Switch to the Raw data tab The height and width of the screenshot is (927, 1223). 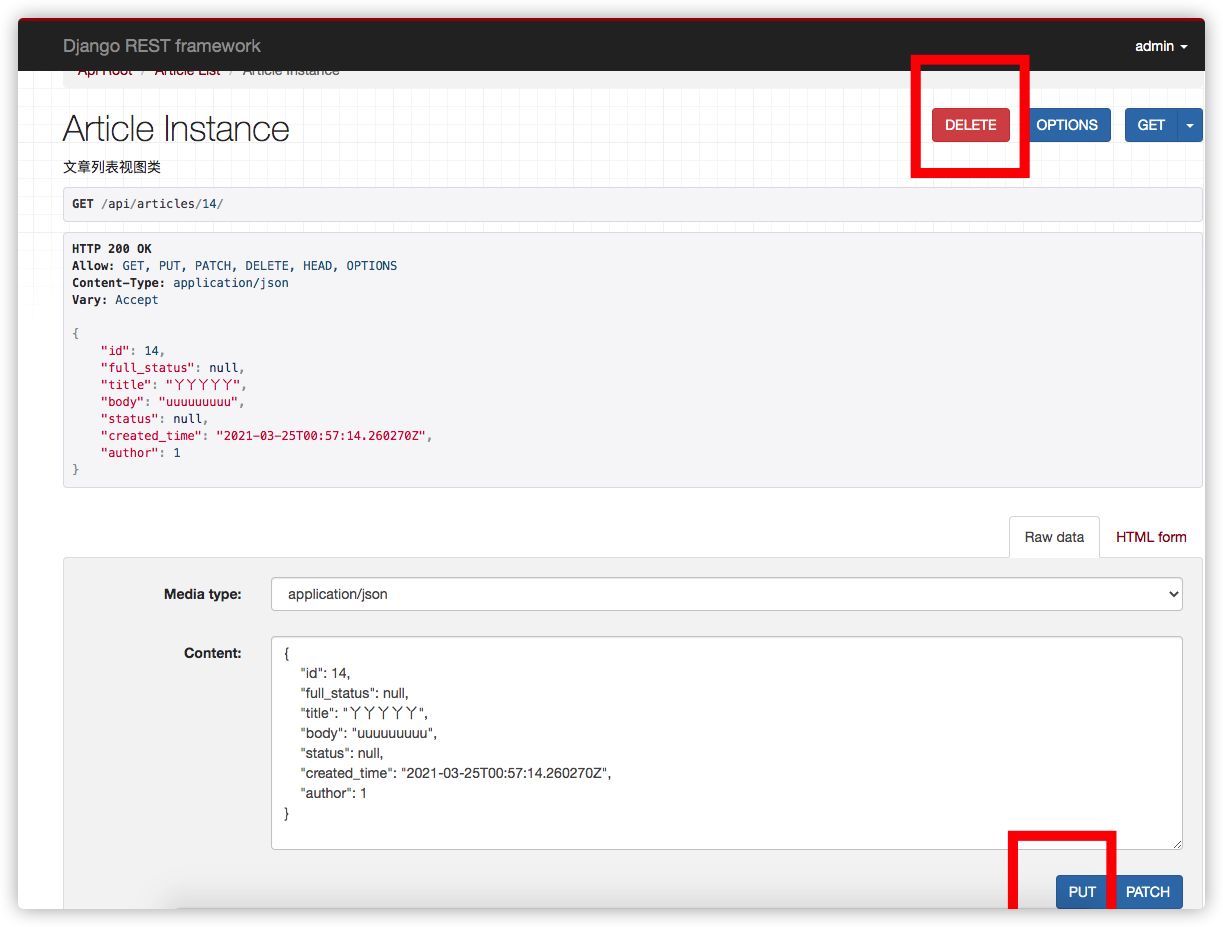coord(1054,537)
